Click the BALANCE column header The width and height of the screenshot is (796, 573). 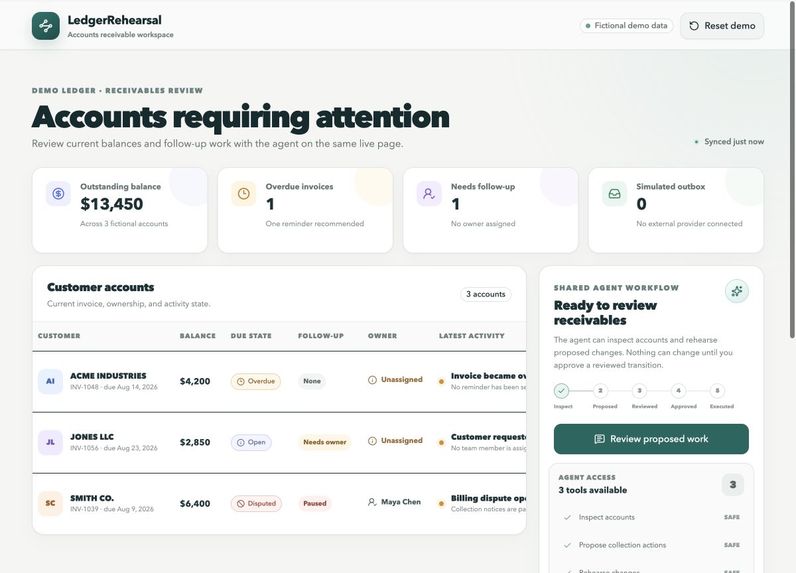pos(198,336)
